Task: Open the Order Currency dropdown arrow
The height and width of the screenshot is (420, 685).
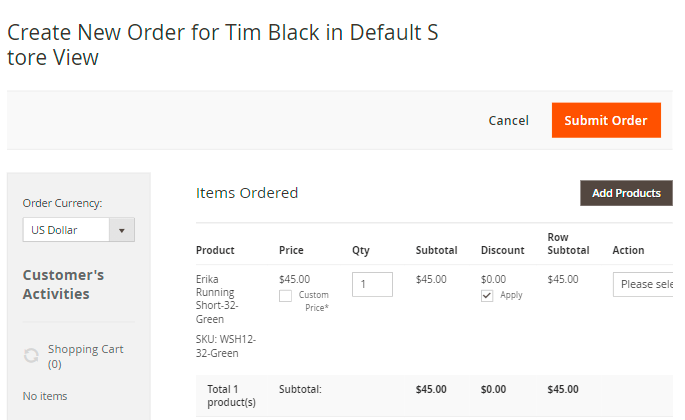Action: click(121, 230)
